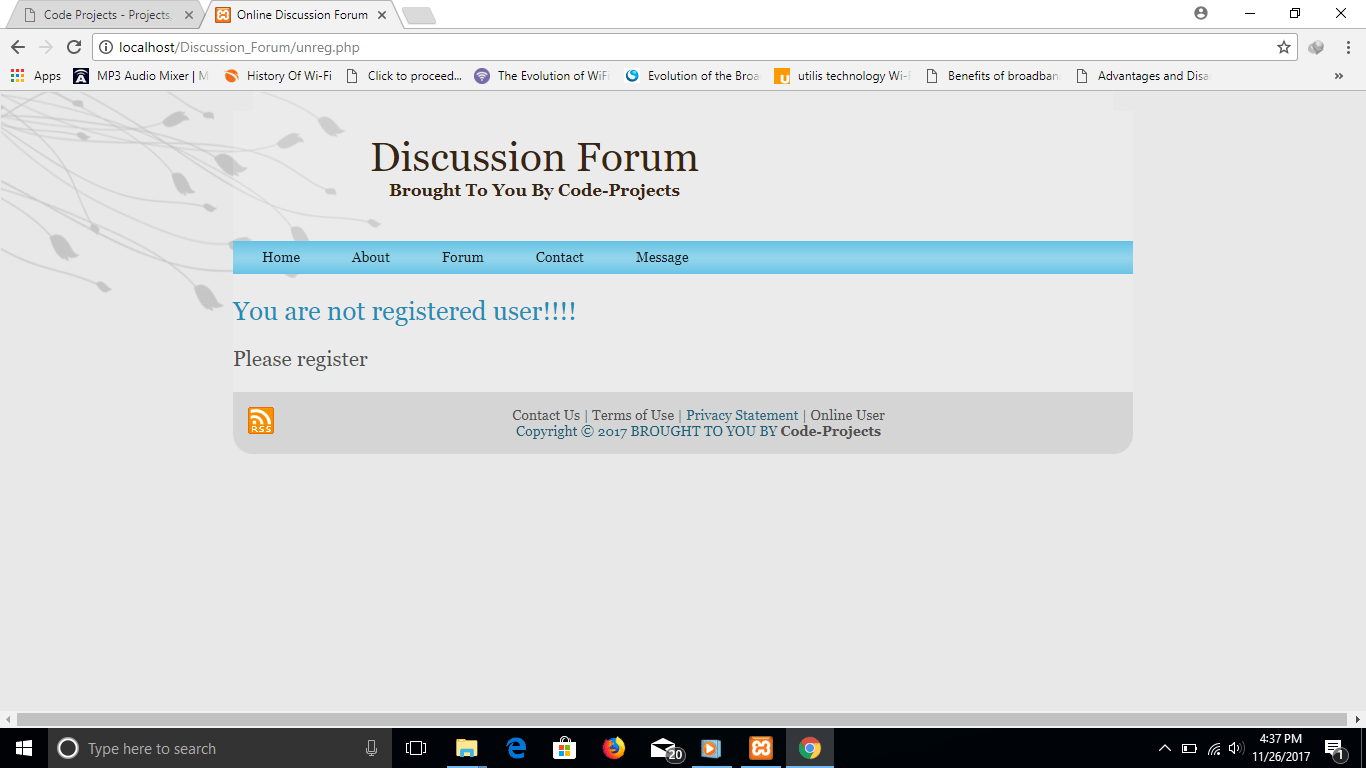Open XAMPP control panel from the taskbar
The image size is (1366, 768).
[761, 747]
